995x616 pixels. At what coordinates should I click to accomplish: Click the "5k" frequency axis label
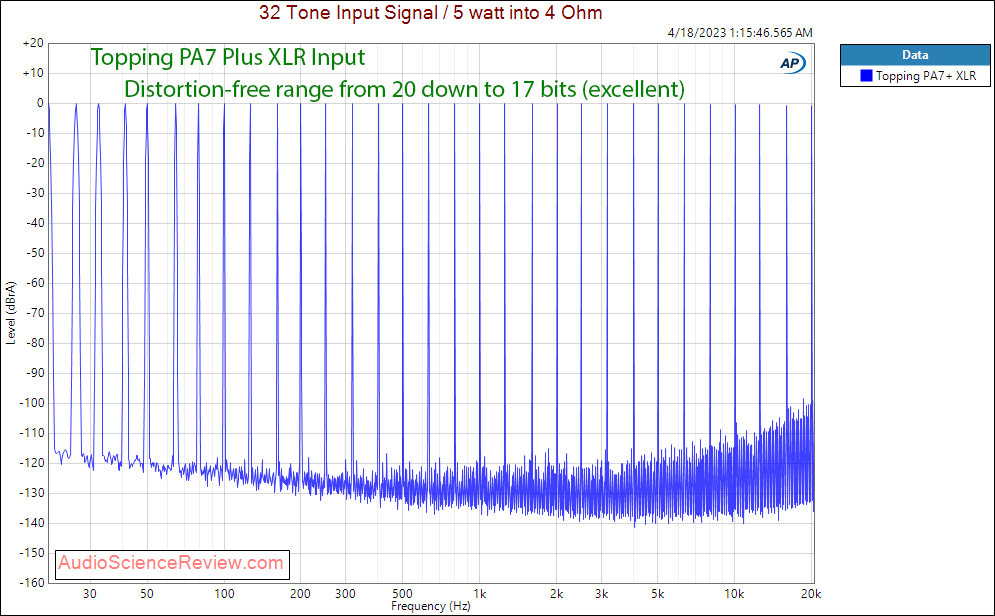click(x=658, y=594)
